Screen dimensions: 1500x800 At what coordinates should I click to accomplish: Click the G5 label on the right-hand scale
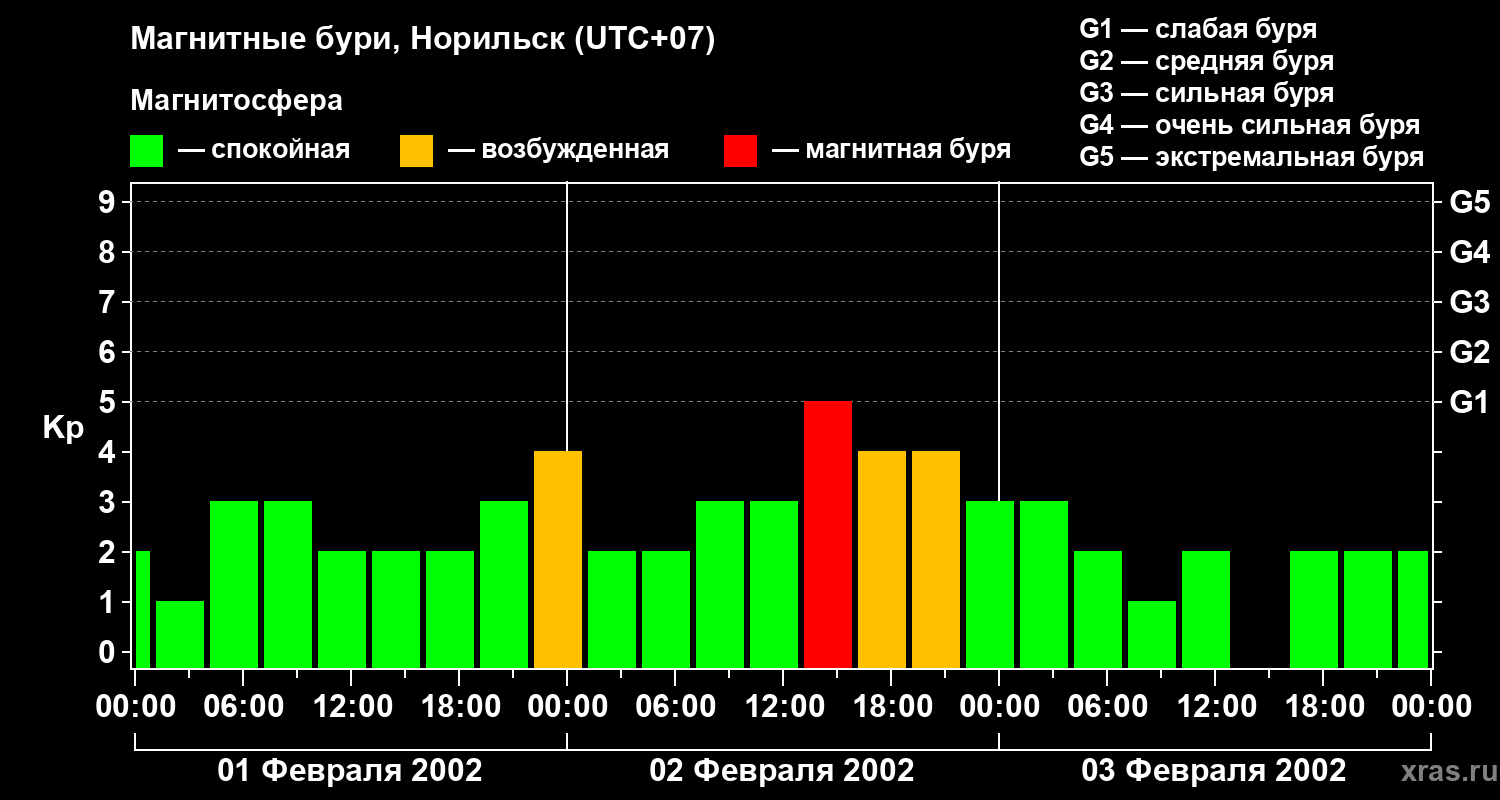[x=1470, y=202]
